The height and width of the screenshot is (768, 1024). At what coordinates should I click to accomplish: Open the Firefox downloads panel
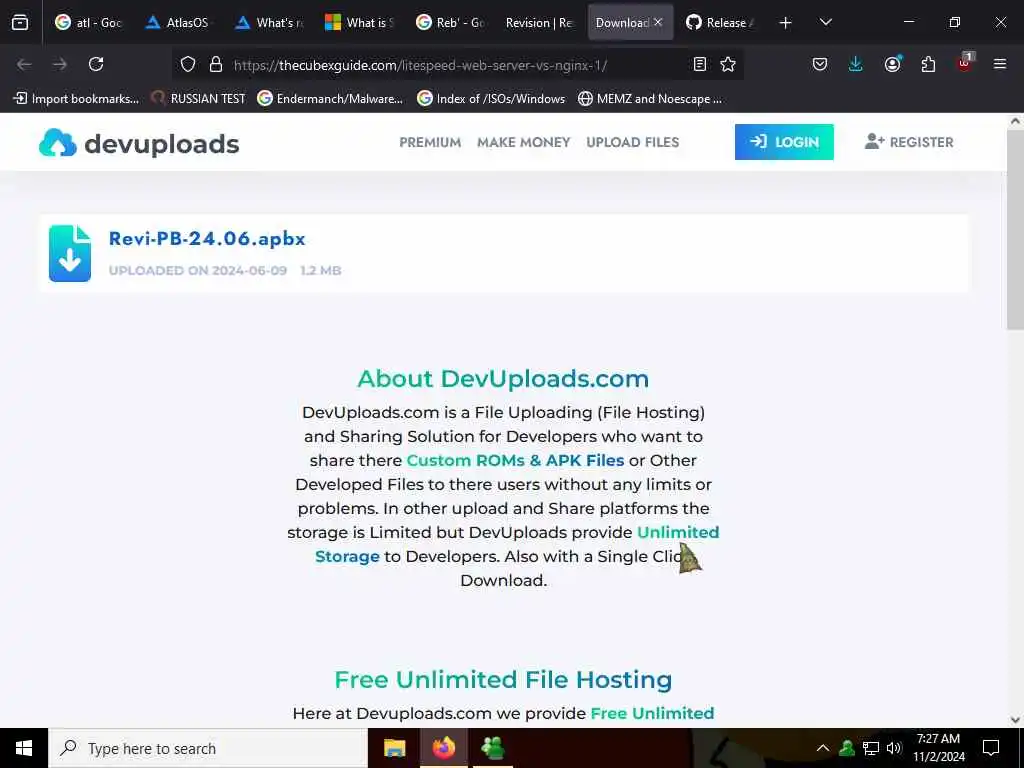tap(856, 64)
